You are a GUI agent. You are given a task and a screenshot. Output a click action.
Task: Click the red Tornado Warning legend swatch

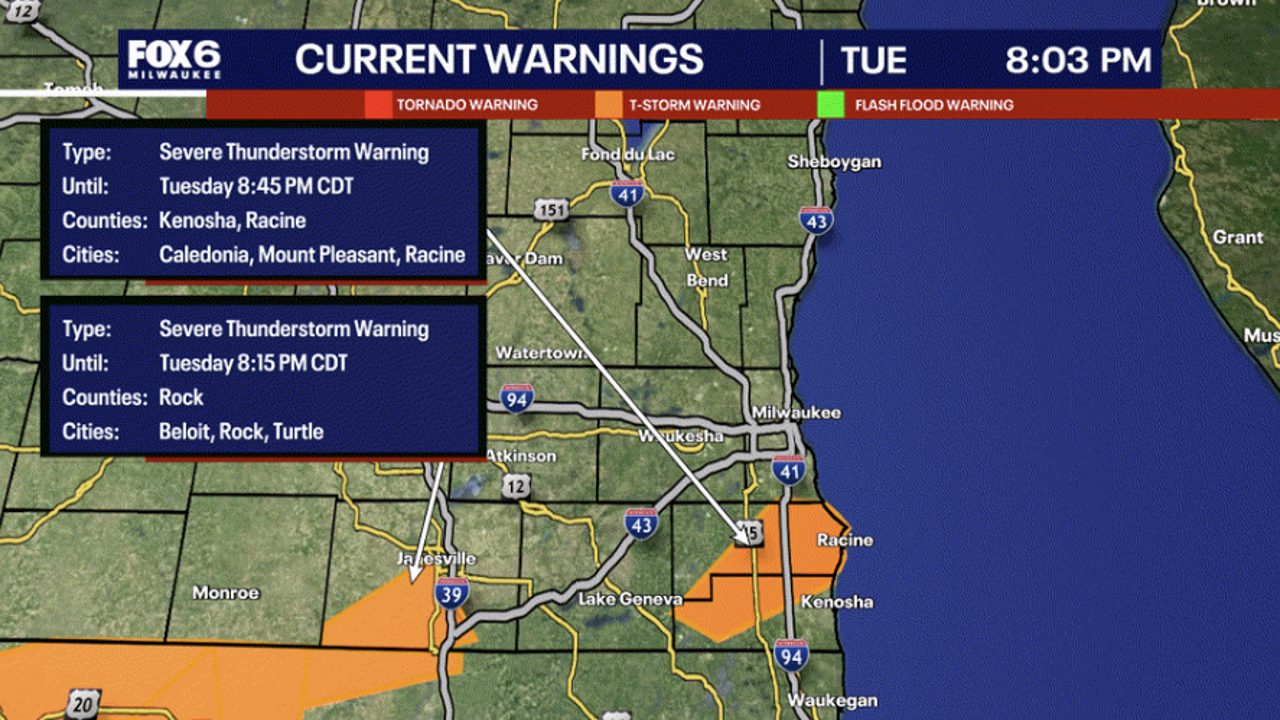(x=378, y=105)
